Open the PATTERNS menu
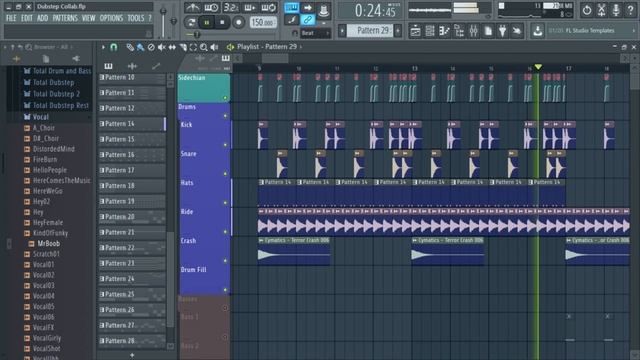The width and height of the screenshot is (640, 360). pos(65,18)
